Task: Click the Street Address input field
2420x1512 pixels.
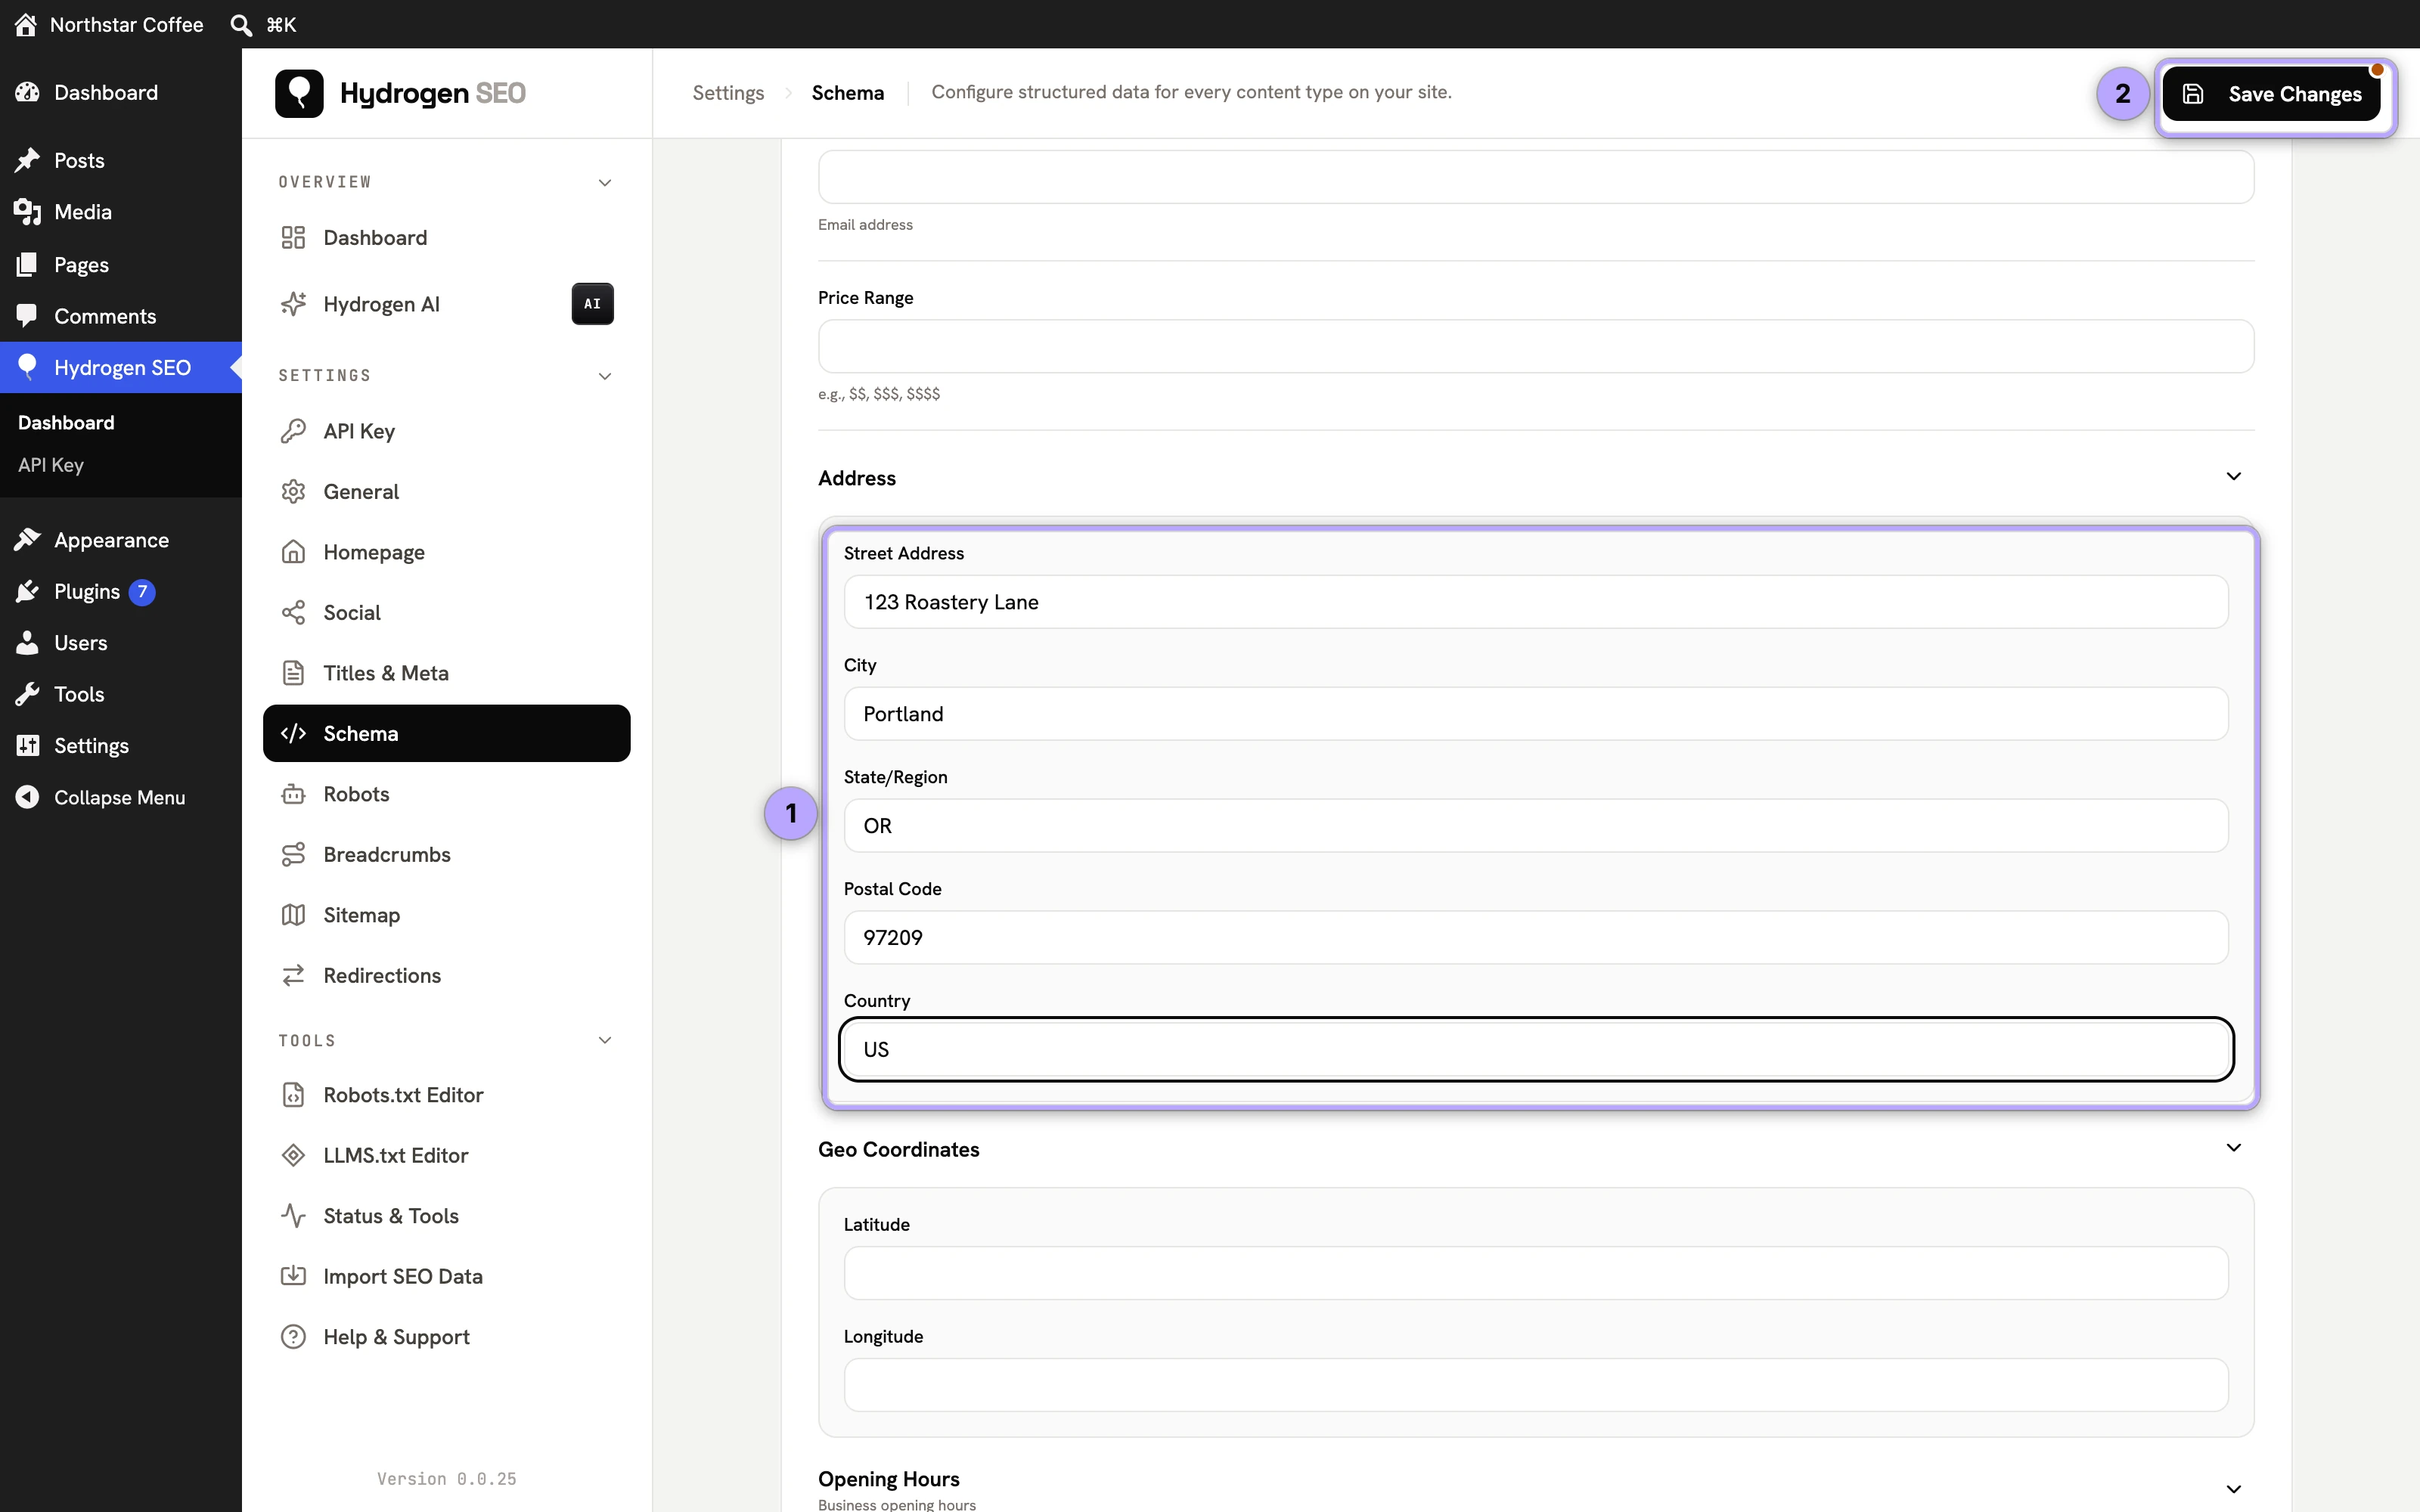Action: (1536, 602)
